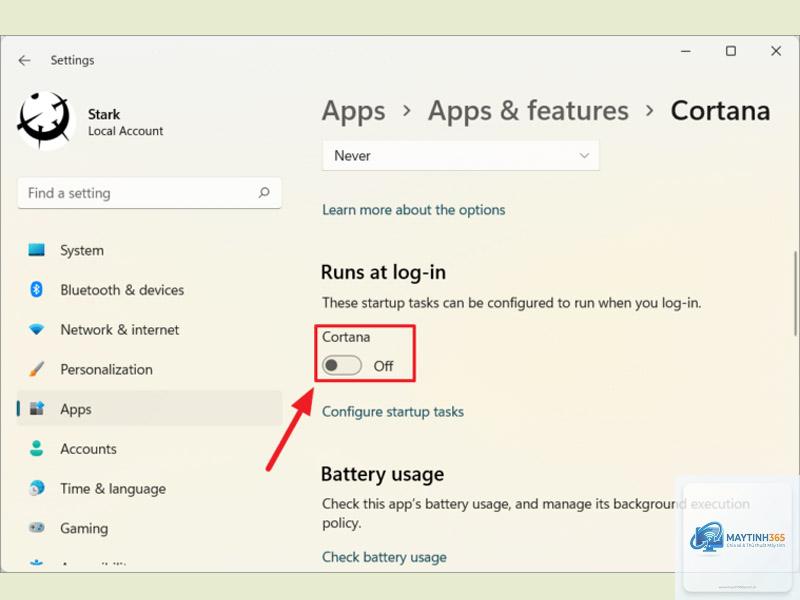The image size is (800, 600).
Task: Click the Network wifi icon
Action: click(36, 330)
